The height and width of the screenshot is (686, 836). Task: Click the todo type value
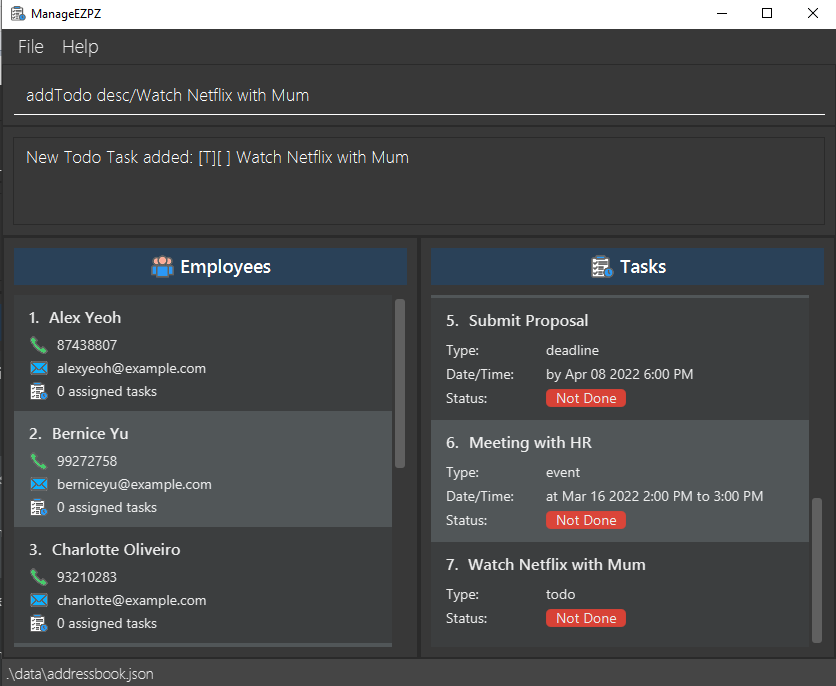560,595
